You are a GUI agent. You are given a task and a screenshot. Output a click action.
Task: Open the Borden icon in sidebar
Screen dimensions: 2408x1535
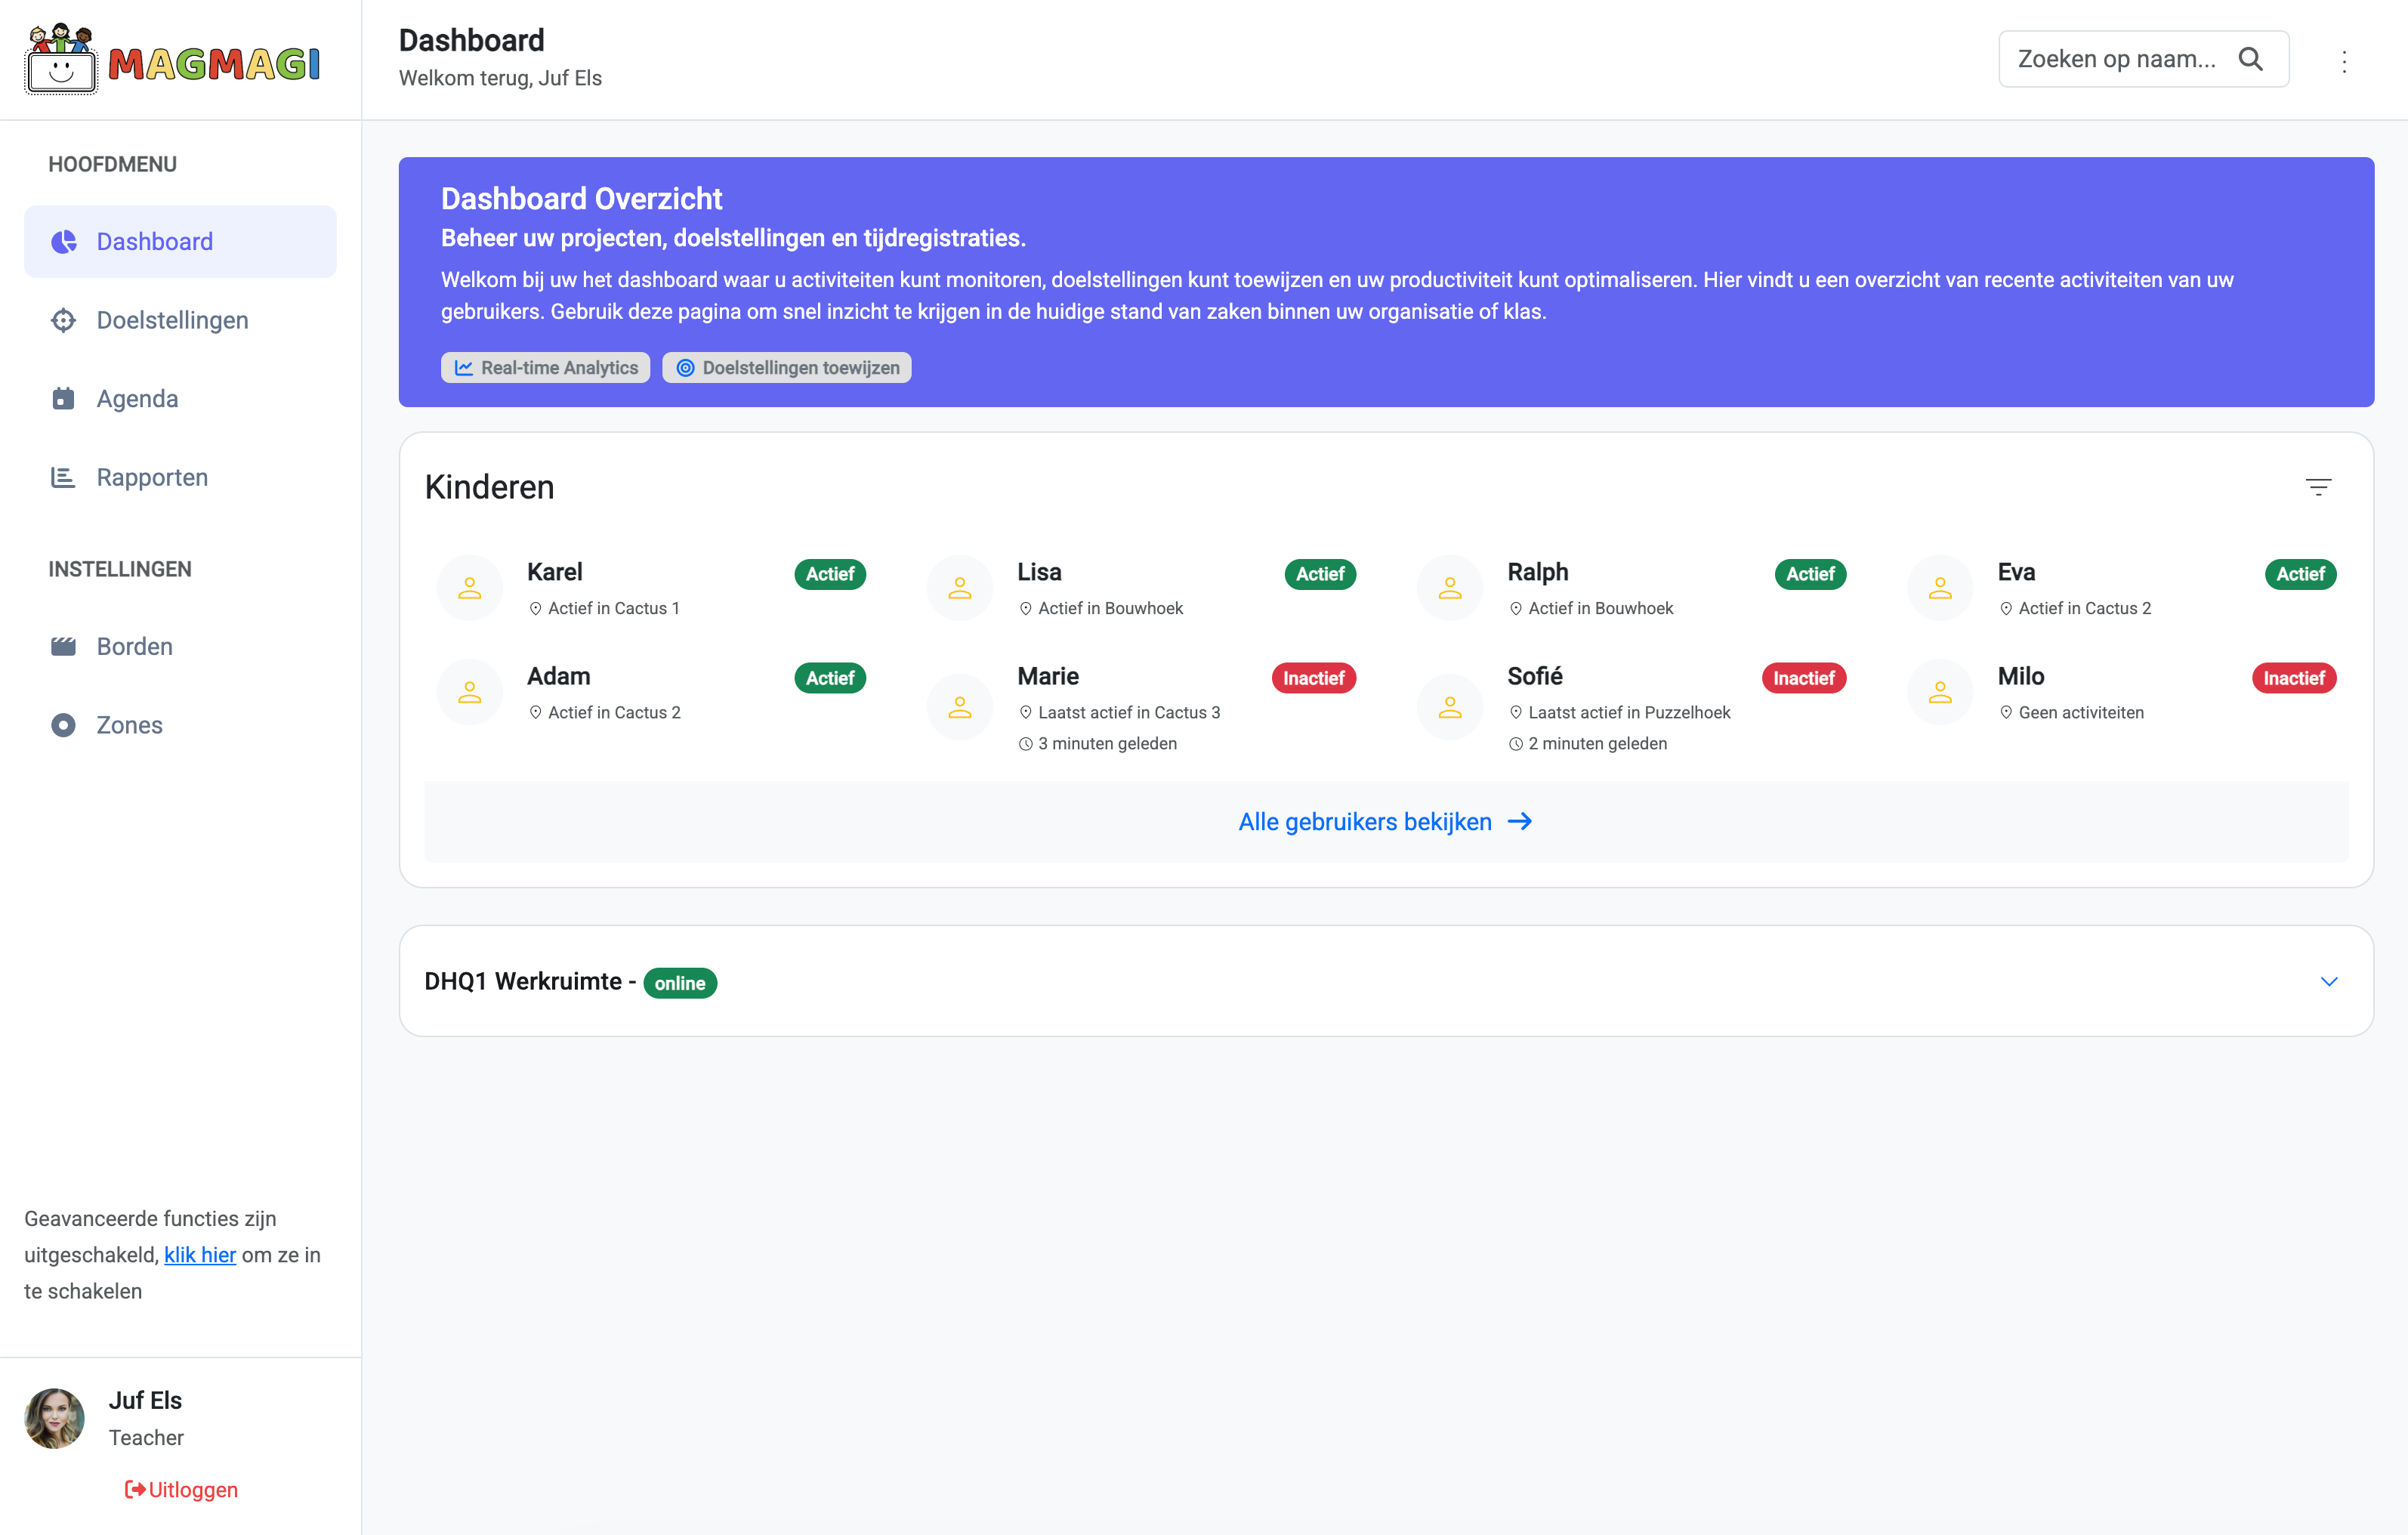pyautogui.click(x=63, y=646)
